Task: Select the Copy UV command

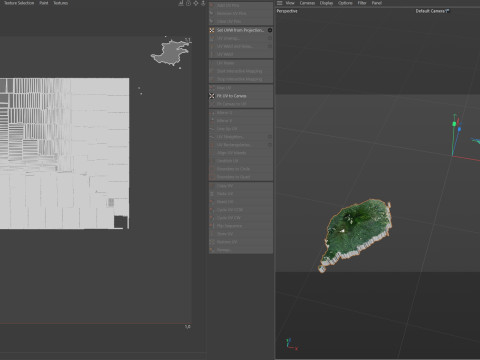Action: (241, 186)
